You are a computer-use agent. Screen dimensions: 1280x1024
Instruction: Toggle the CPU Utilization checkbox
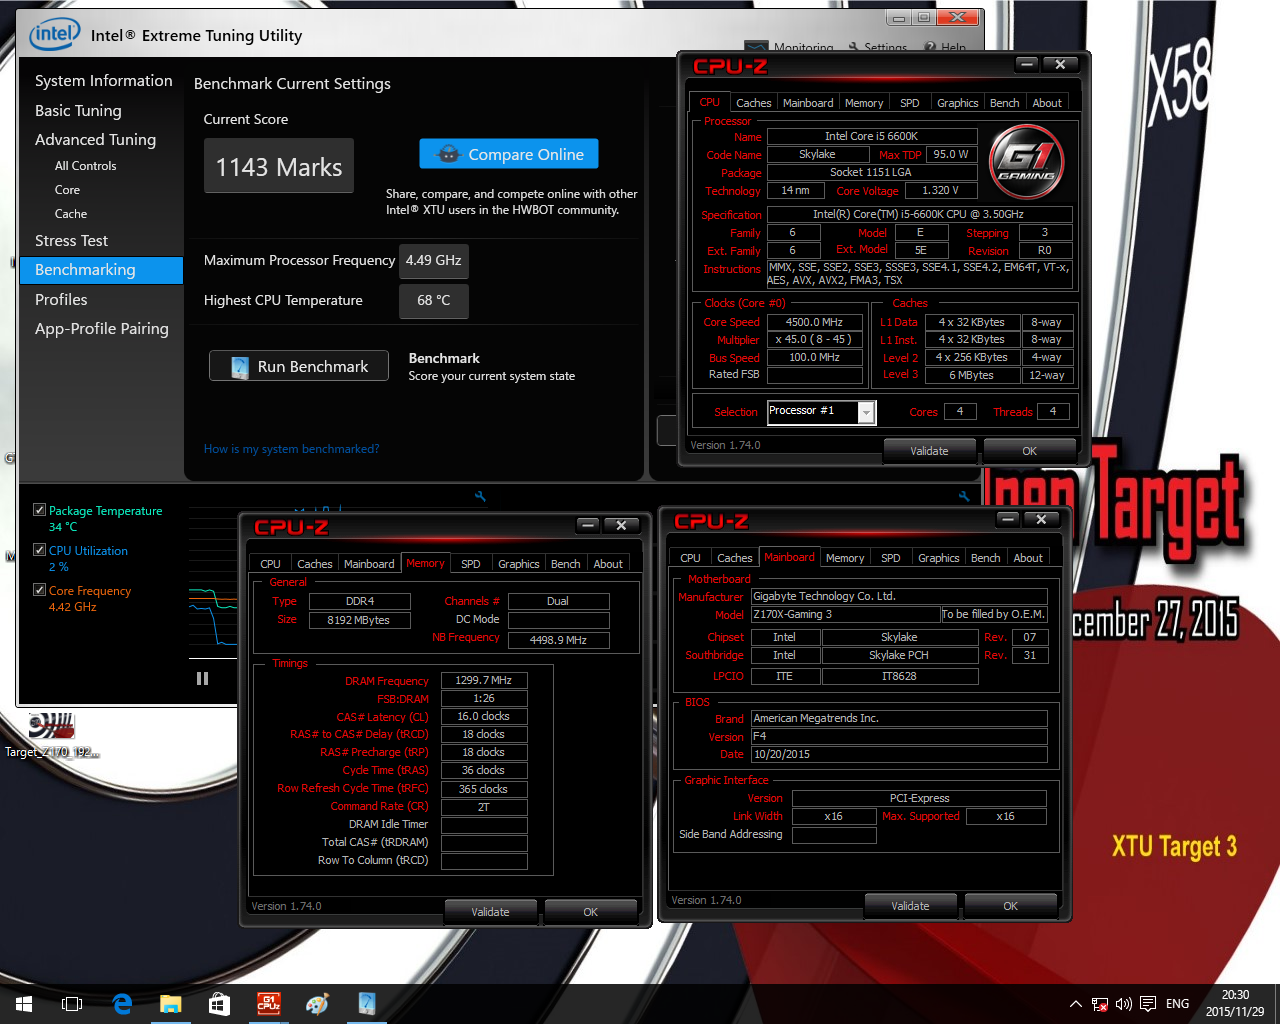39,550
